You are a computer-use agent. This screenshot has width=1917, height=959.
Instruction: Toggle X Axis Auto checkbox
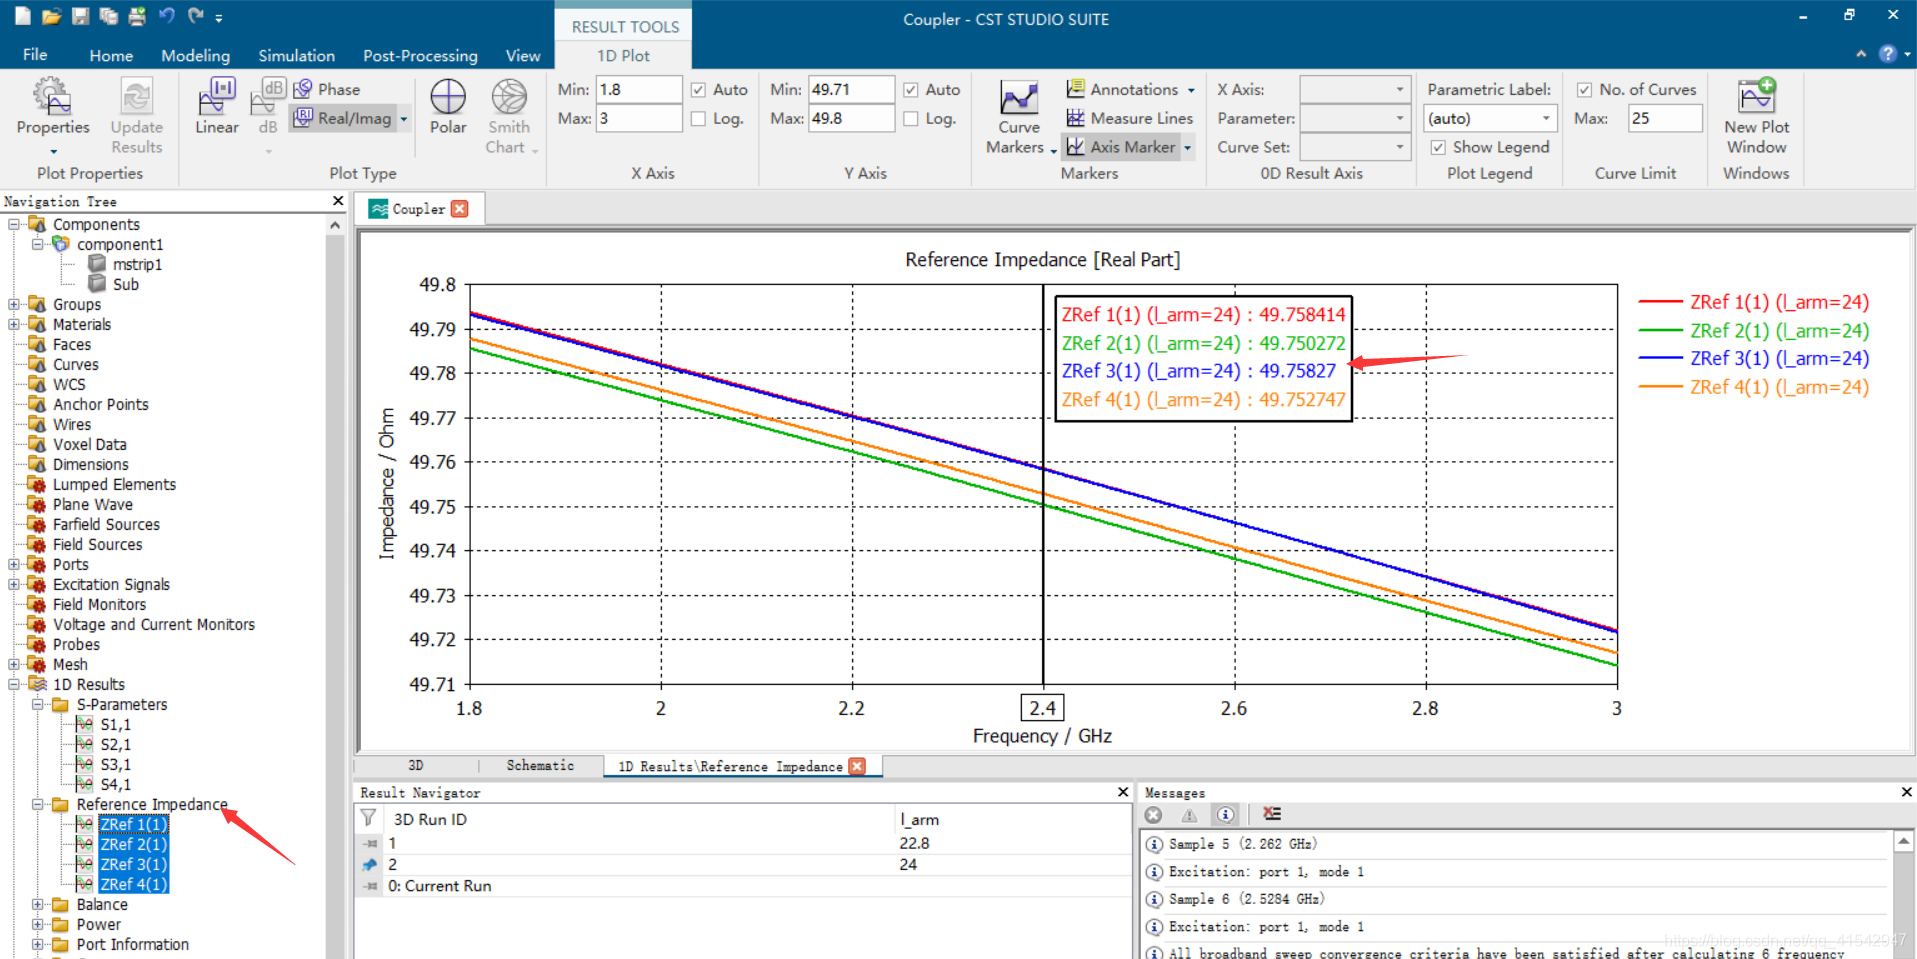(x=699, y=89)
